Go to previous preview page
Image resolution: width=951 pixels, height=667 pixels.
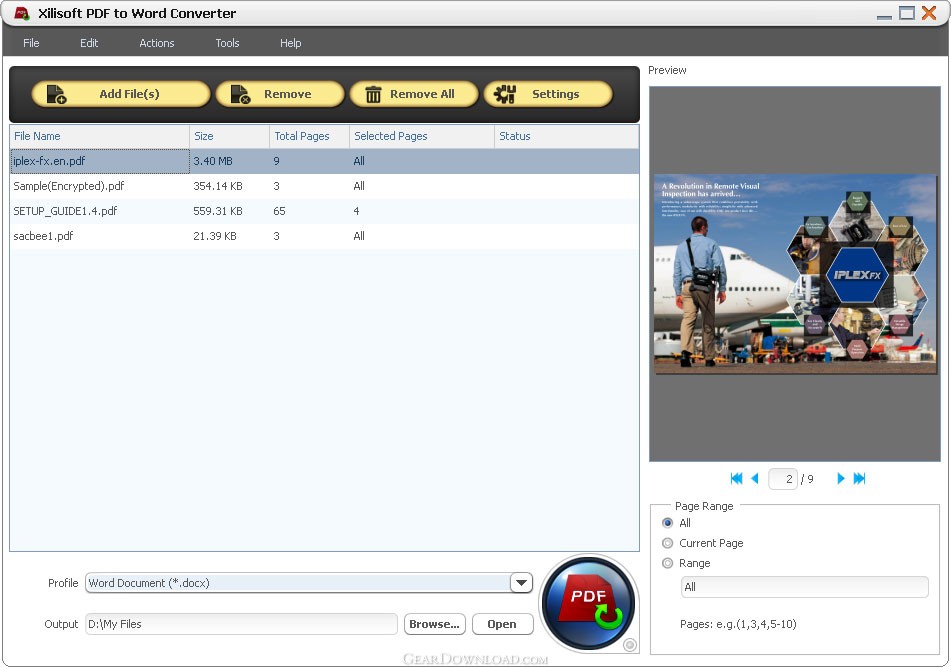pyautogui.click(x=755, y=478)
